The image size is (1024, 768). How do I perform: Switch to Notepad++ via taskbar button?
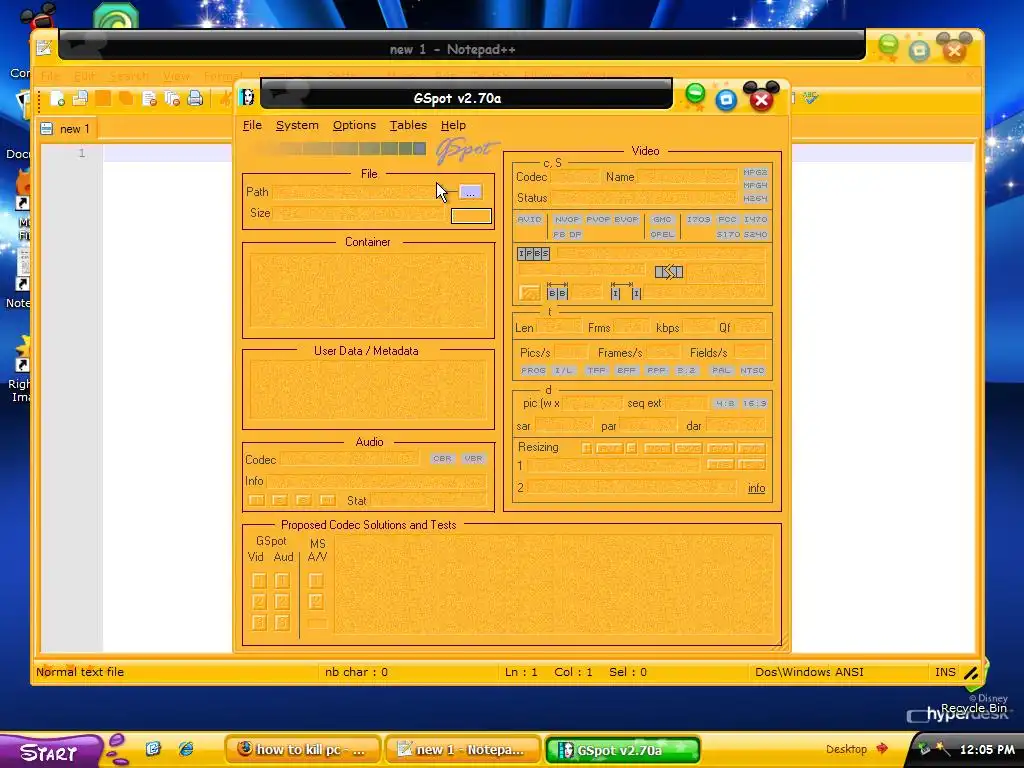click(463, 750)
